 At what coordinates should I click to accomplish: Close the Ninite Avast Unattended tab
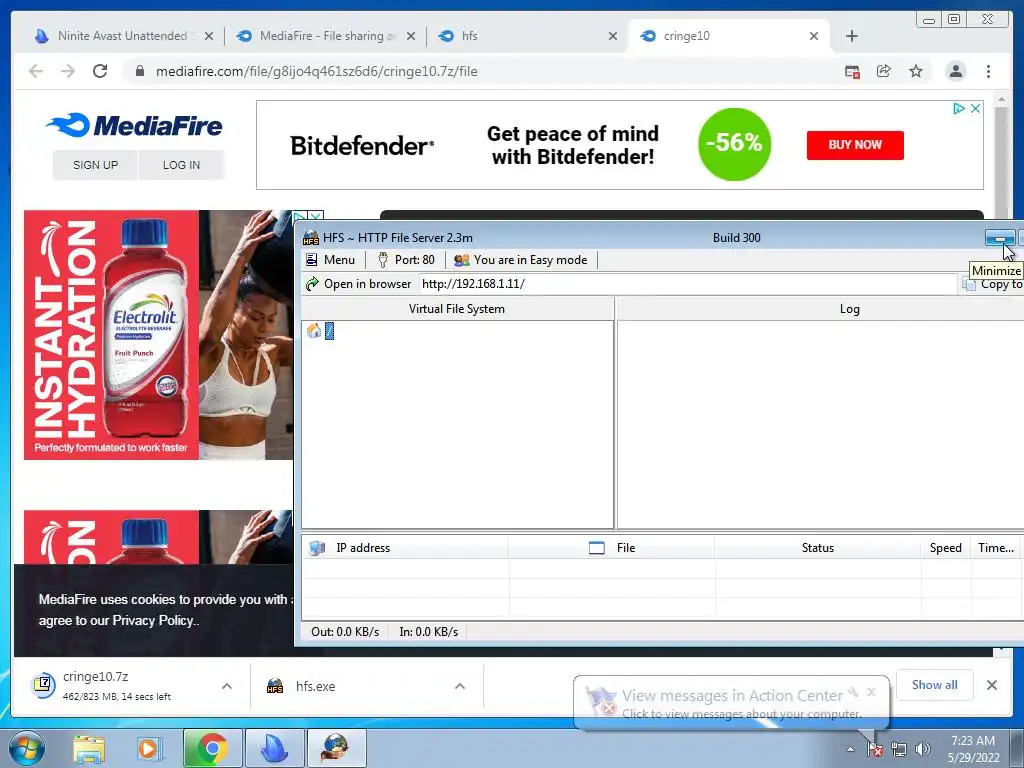click(209, 37)
